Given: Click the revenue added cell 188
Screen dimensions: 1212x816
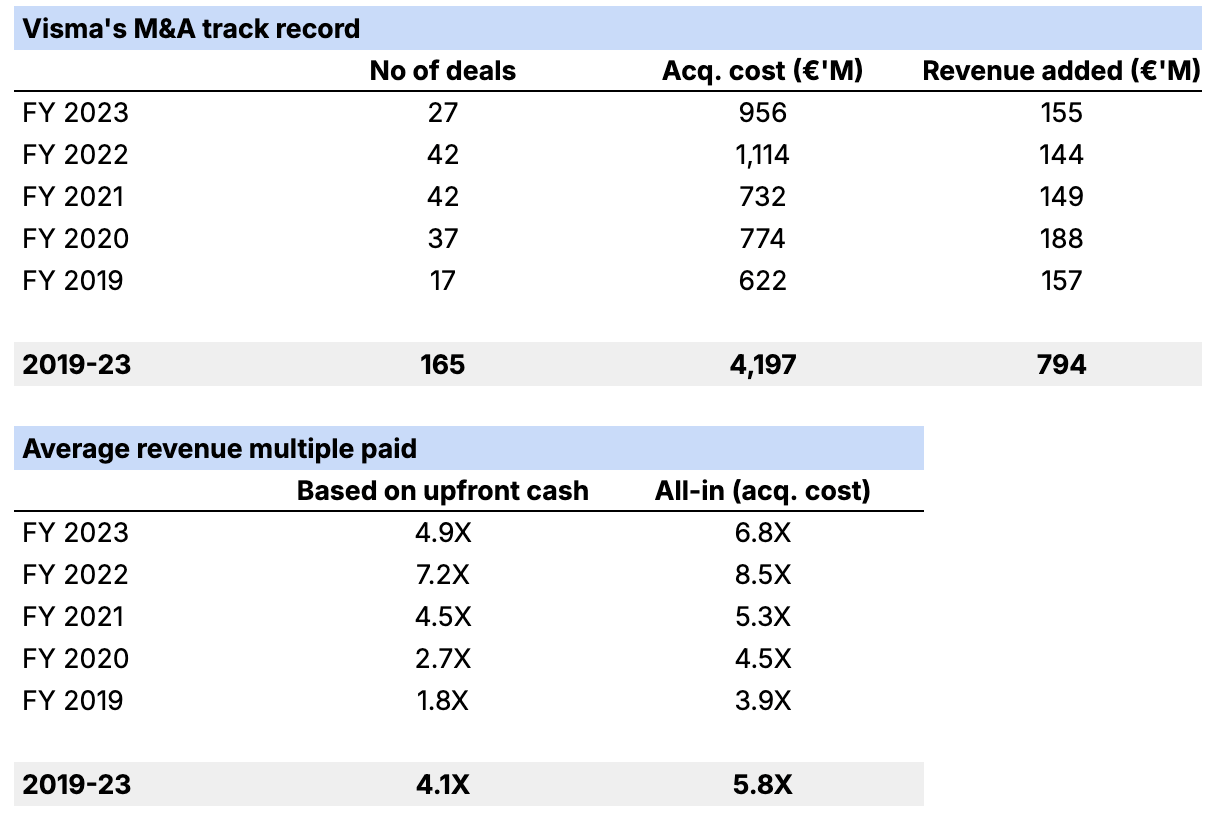Looking at the screenshot, I should click(1061, 238).
